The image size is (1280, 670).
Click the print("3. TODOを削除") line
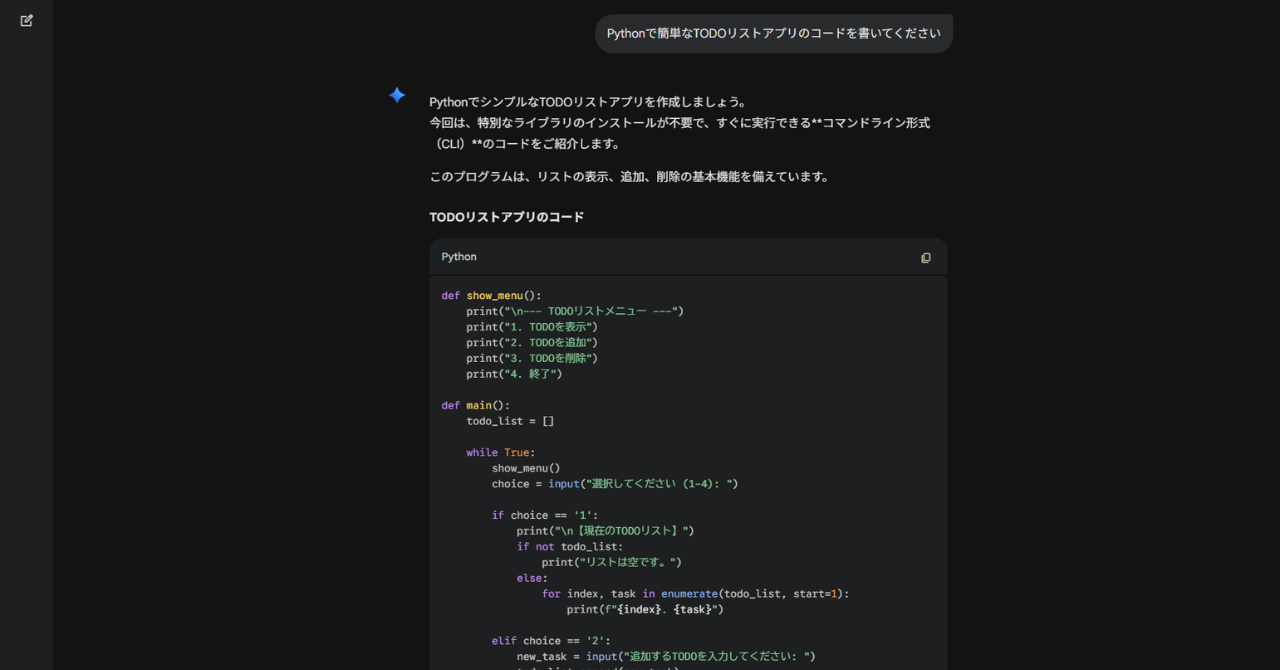(531, 358)
